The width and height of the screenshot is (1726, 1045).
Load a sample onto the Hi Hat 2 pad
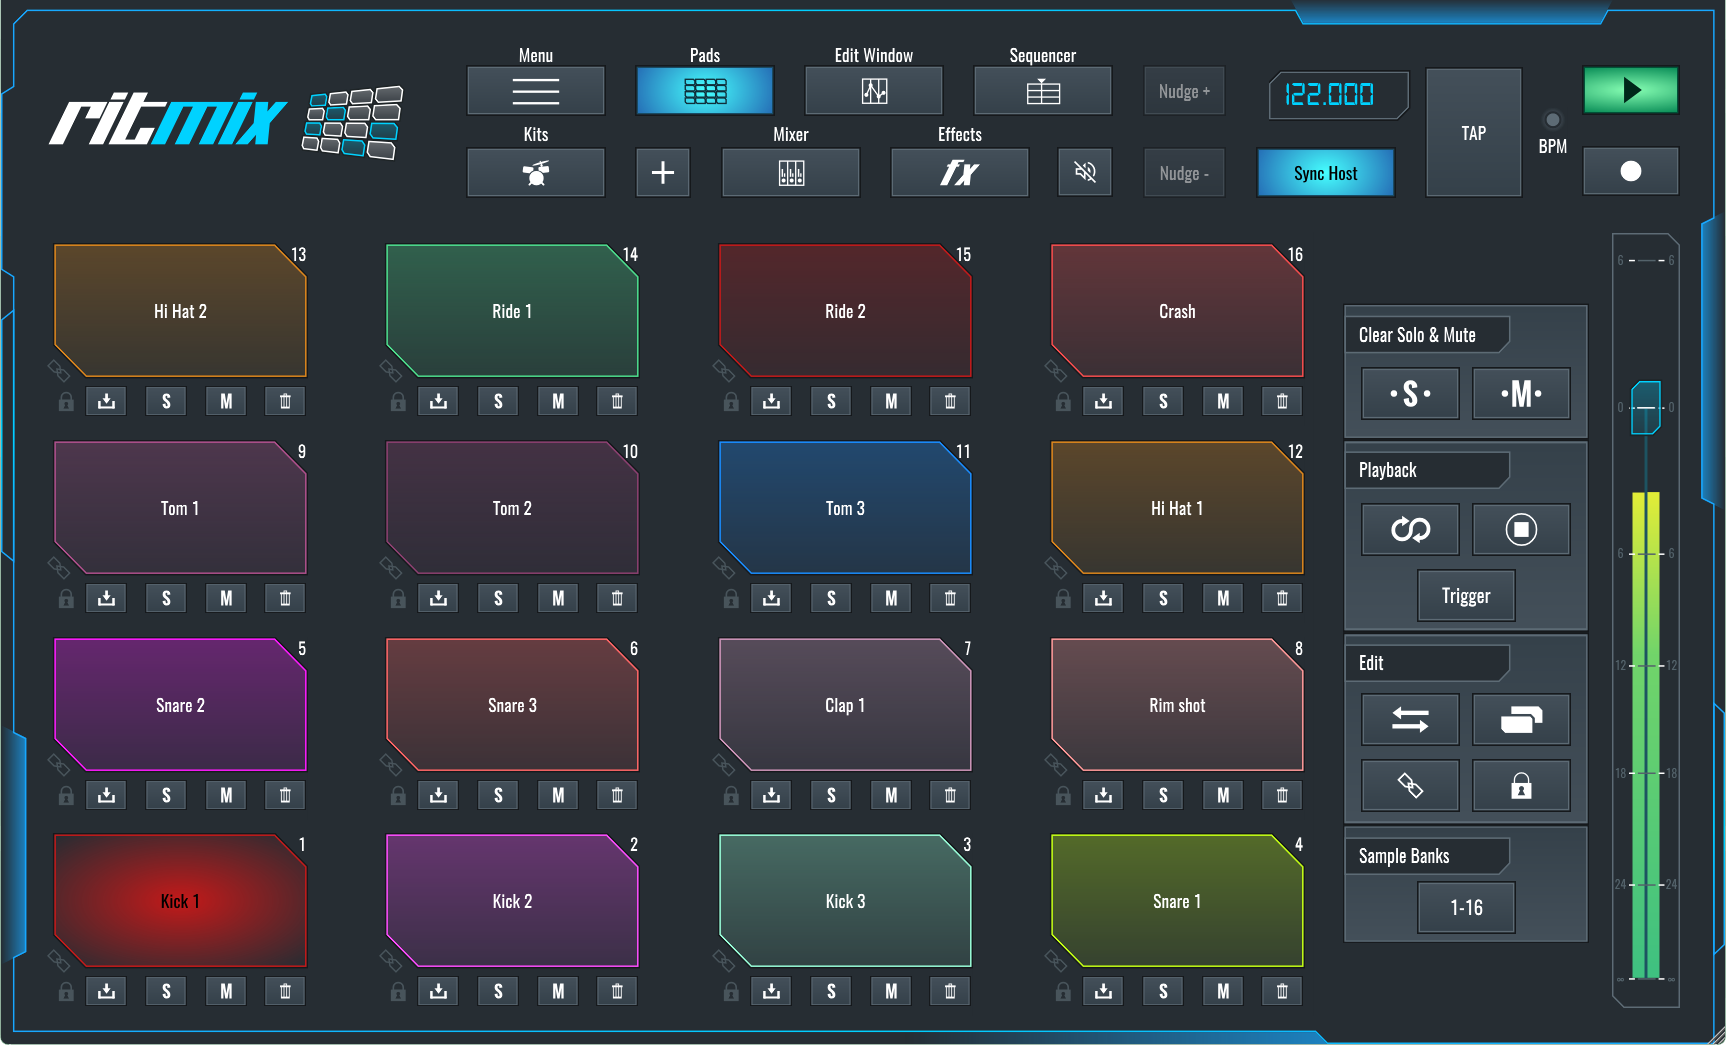[106, 400]
